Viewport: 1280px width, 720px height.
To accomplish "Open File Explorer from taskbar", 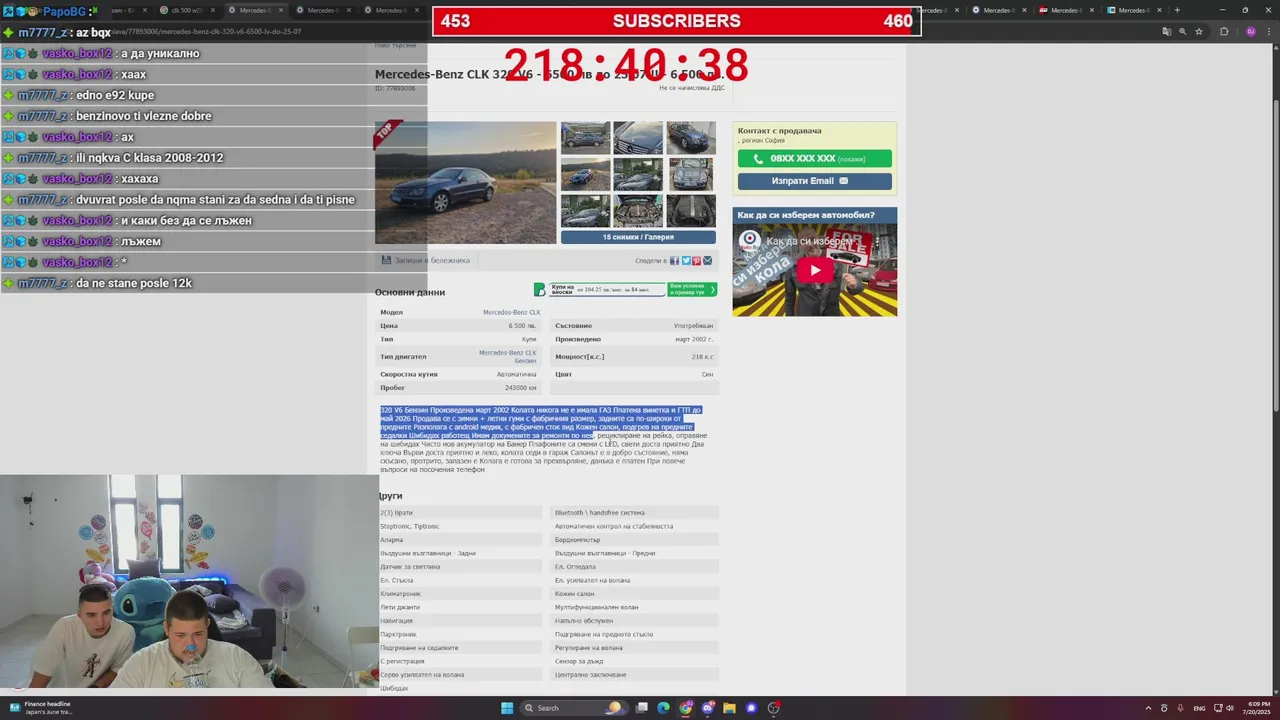I will click(x=730, y=708).
